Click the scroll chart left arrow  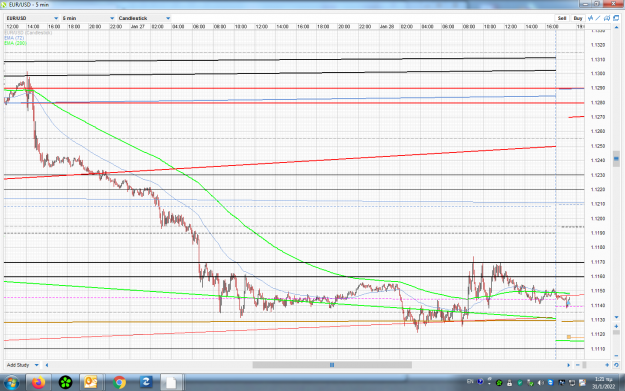coord(47,365)
